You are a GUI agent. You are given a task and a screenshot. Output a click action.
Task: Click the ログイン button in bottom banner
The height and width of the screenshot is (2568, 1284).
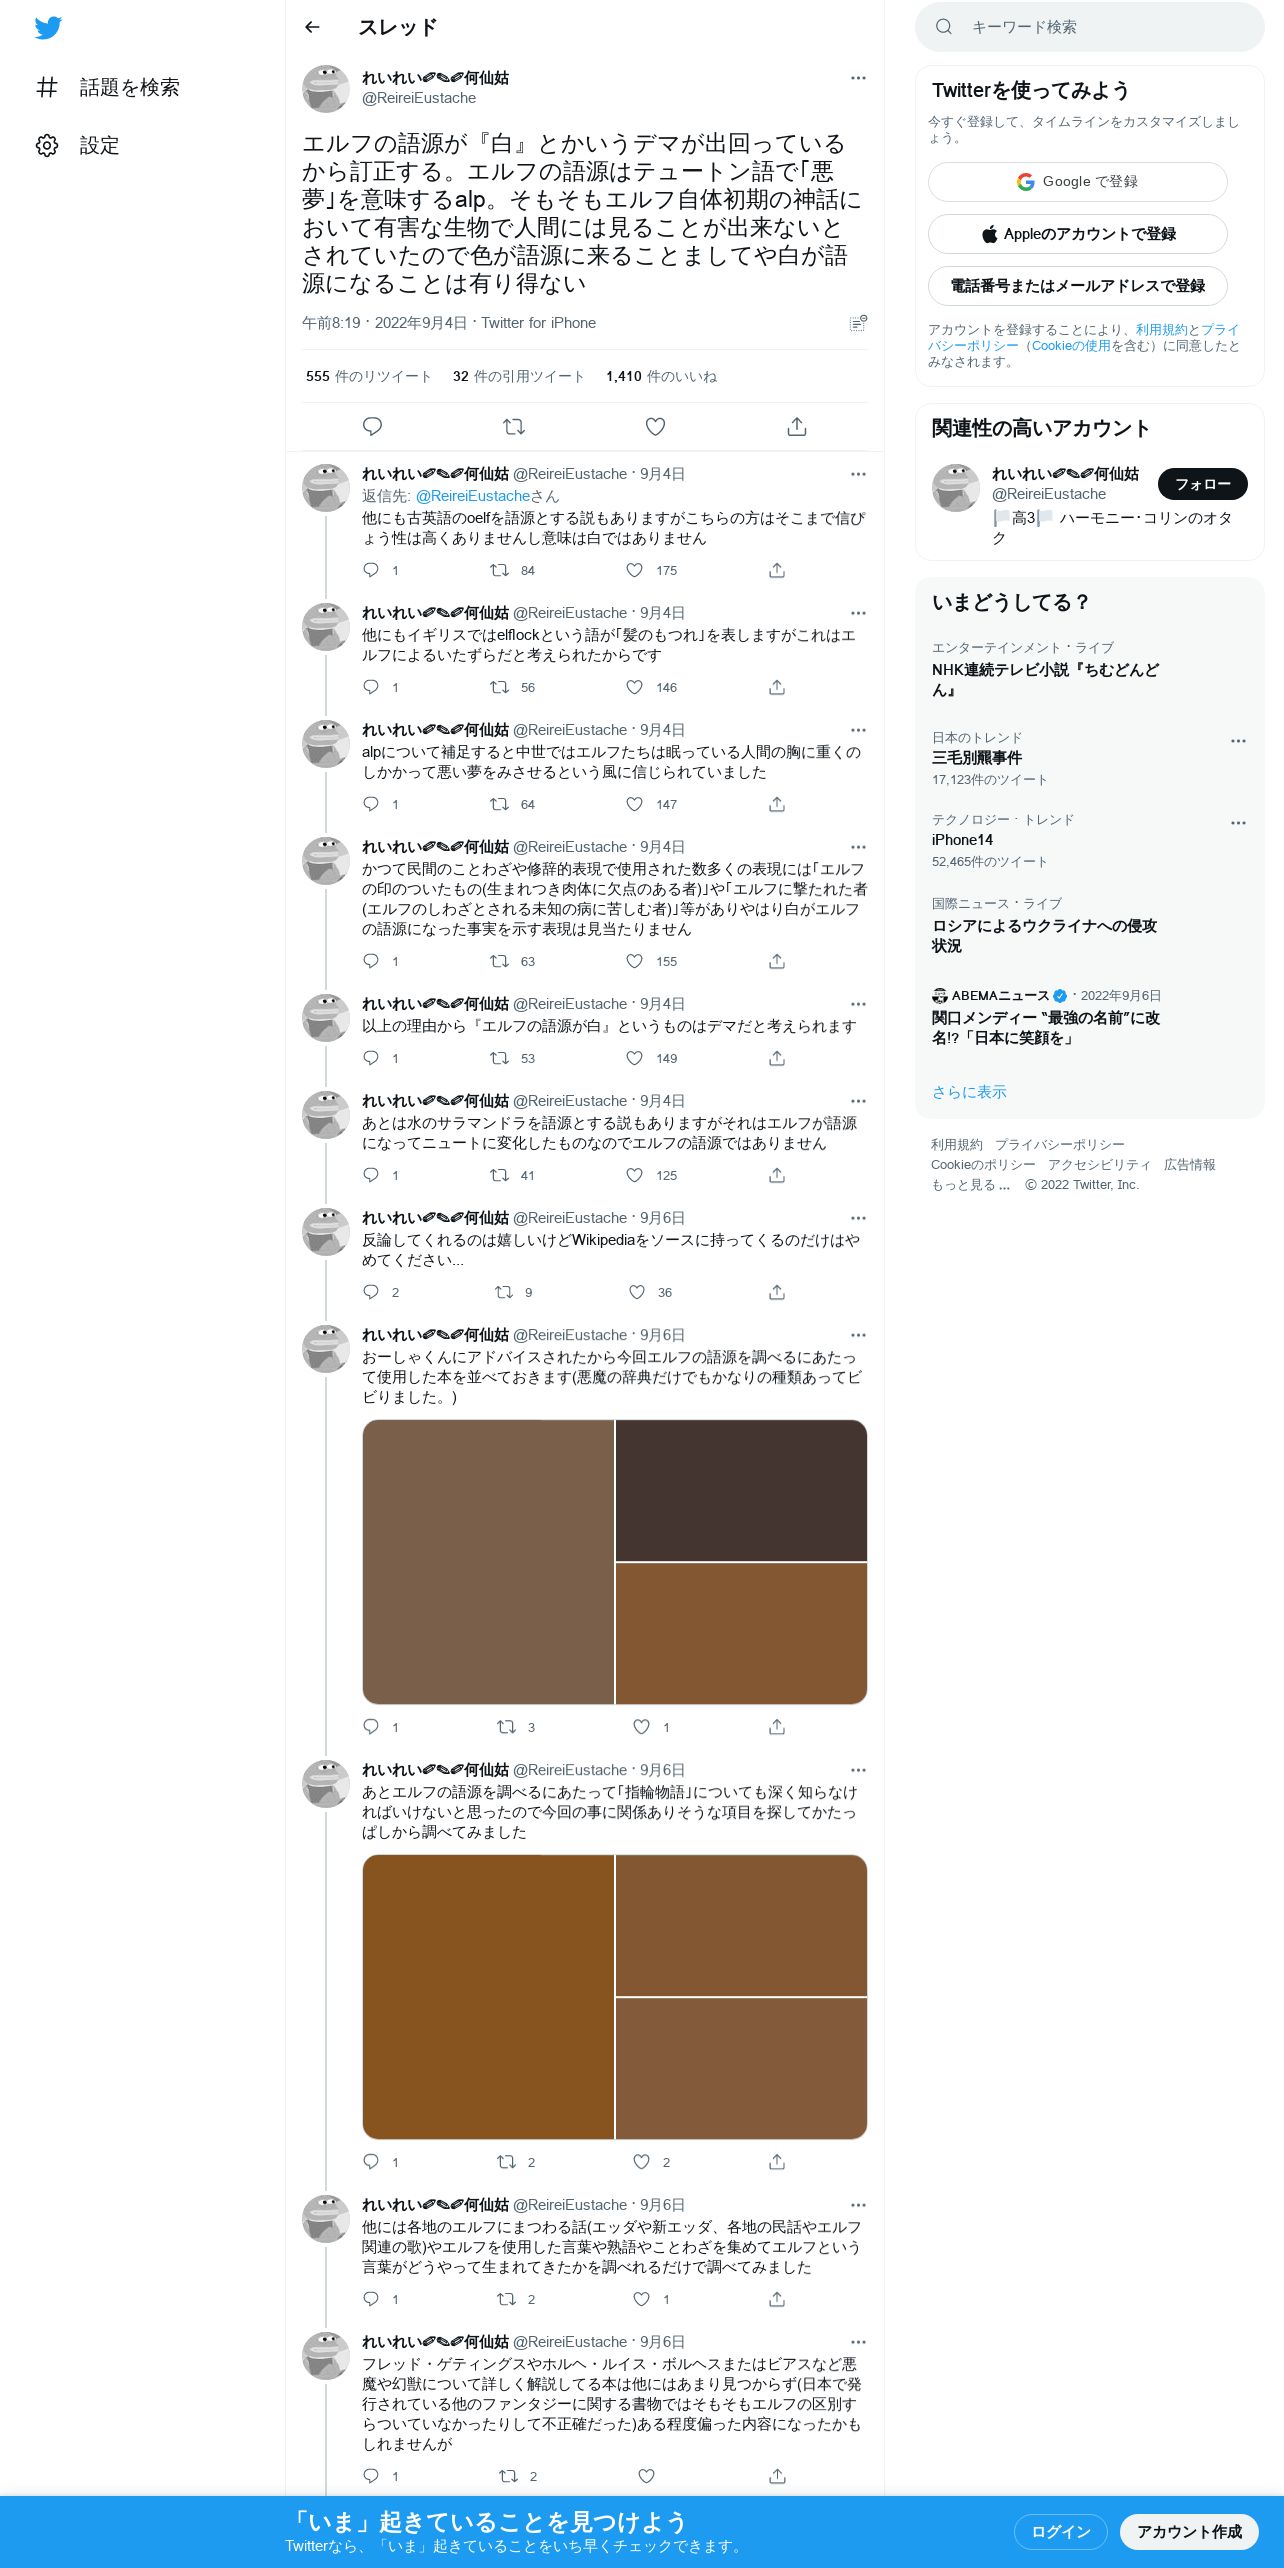tap(1060, 2531)
